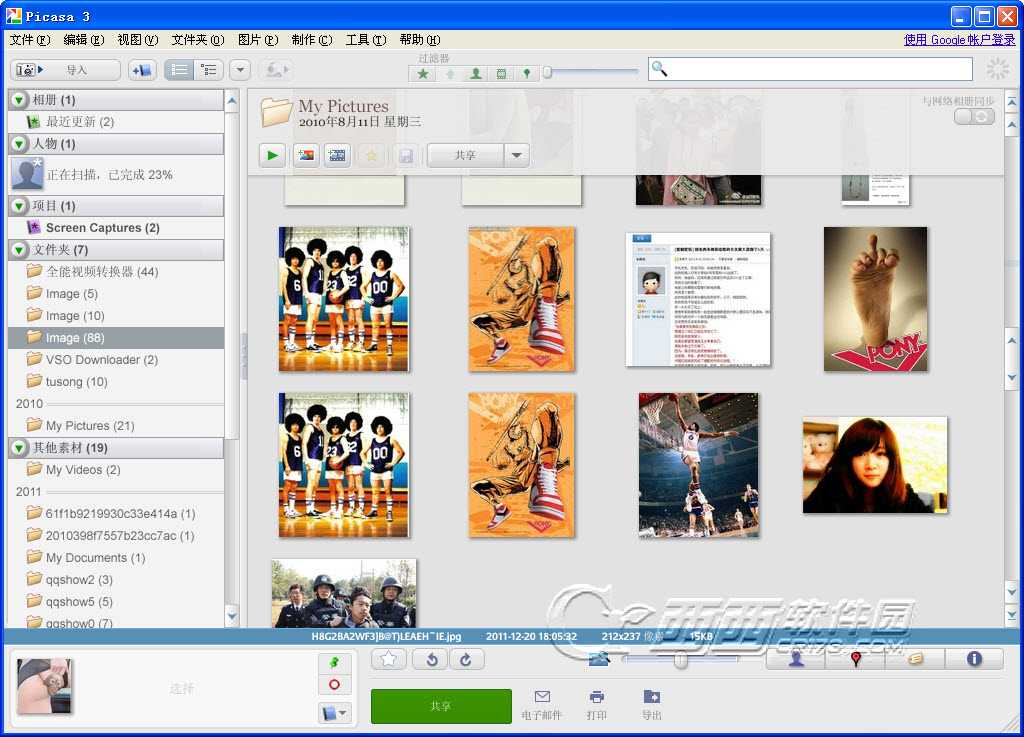Play the folder slideshow with green play button
The width and height of the screenshot is (1024, 737).
point(272,155)
